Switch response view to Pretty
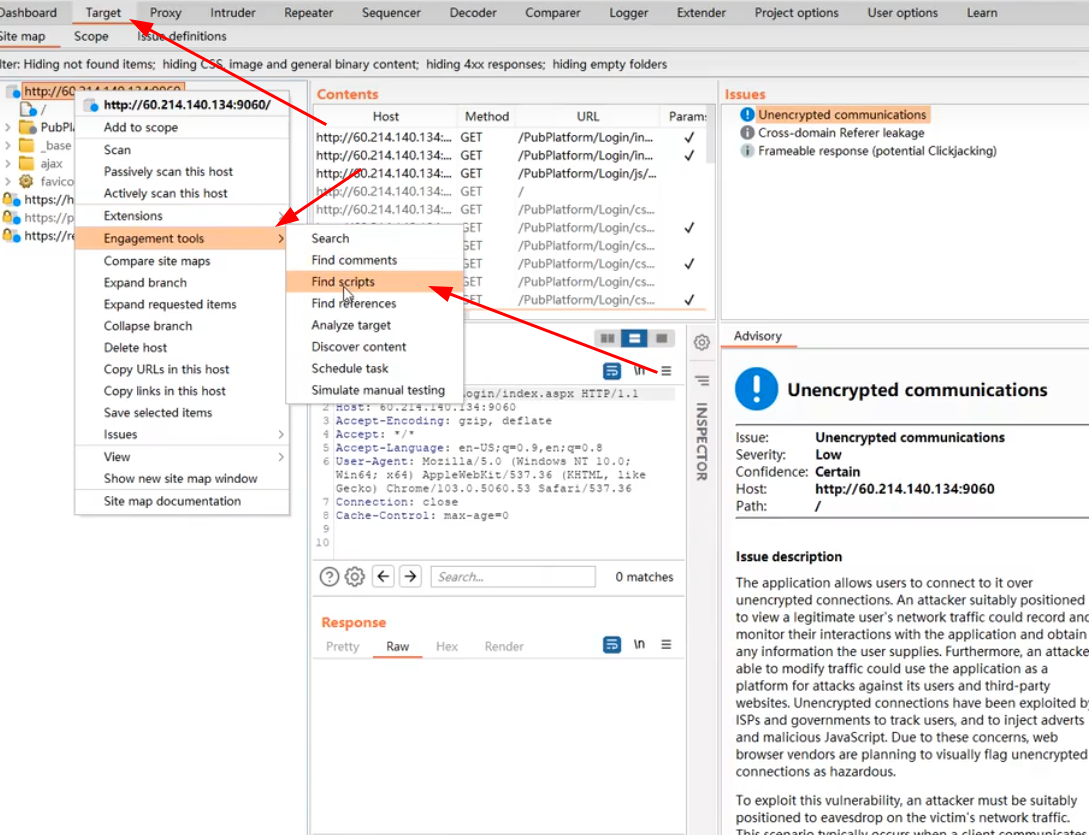Viewport: 1089px width, 835px height. coord(342,646)
